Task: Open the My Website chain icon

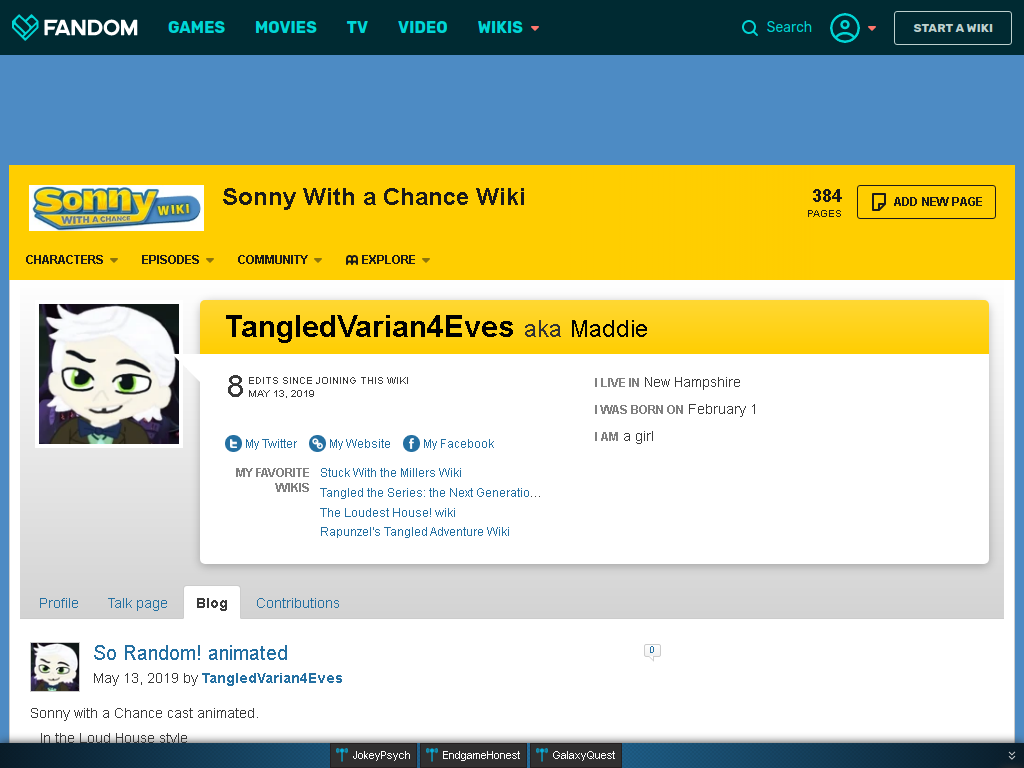Action: coord(317,443)
